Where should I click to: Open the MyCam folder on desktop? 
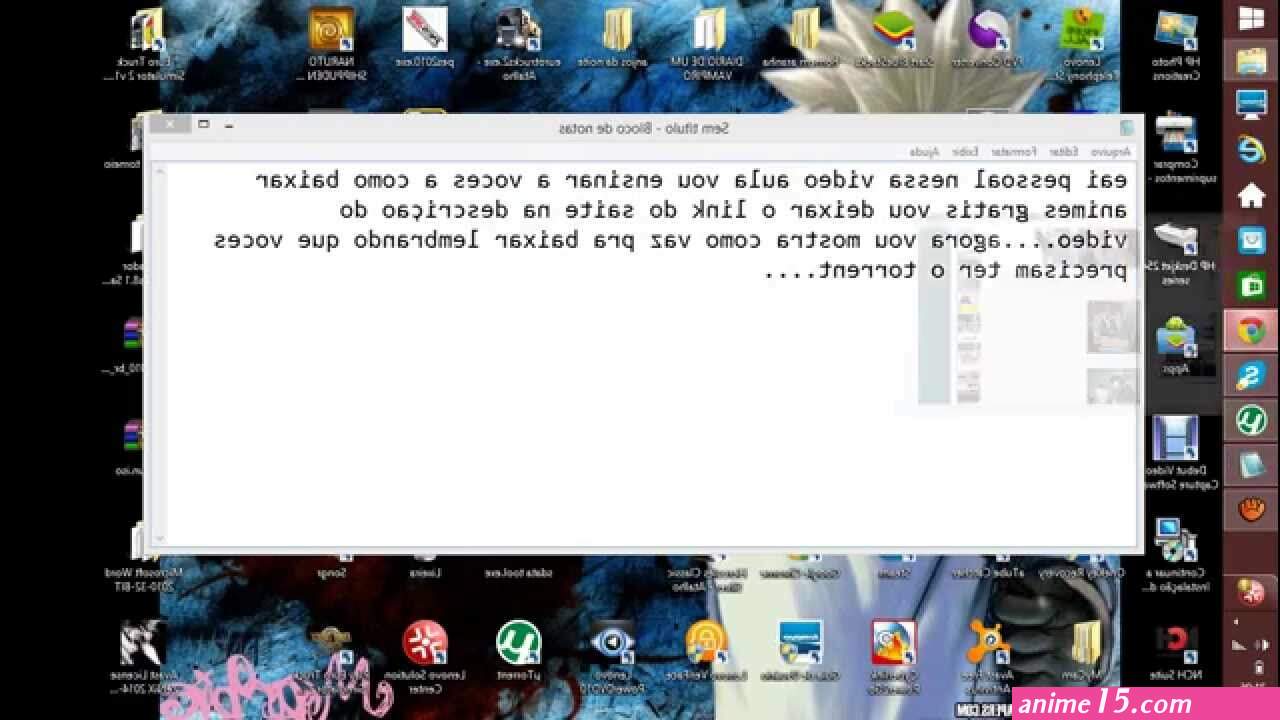[x=1084, y=650]
